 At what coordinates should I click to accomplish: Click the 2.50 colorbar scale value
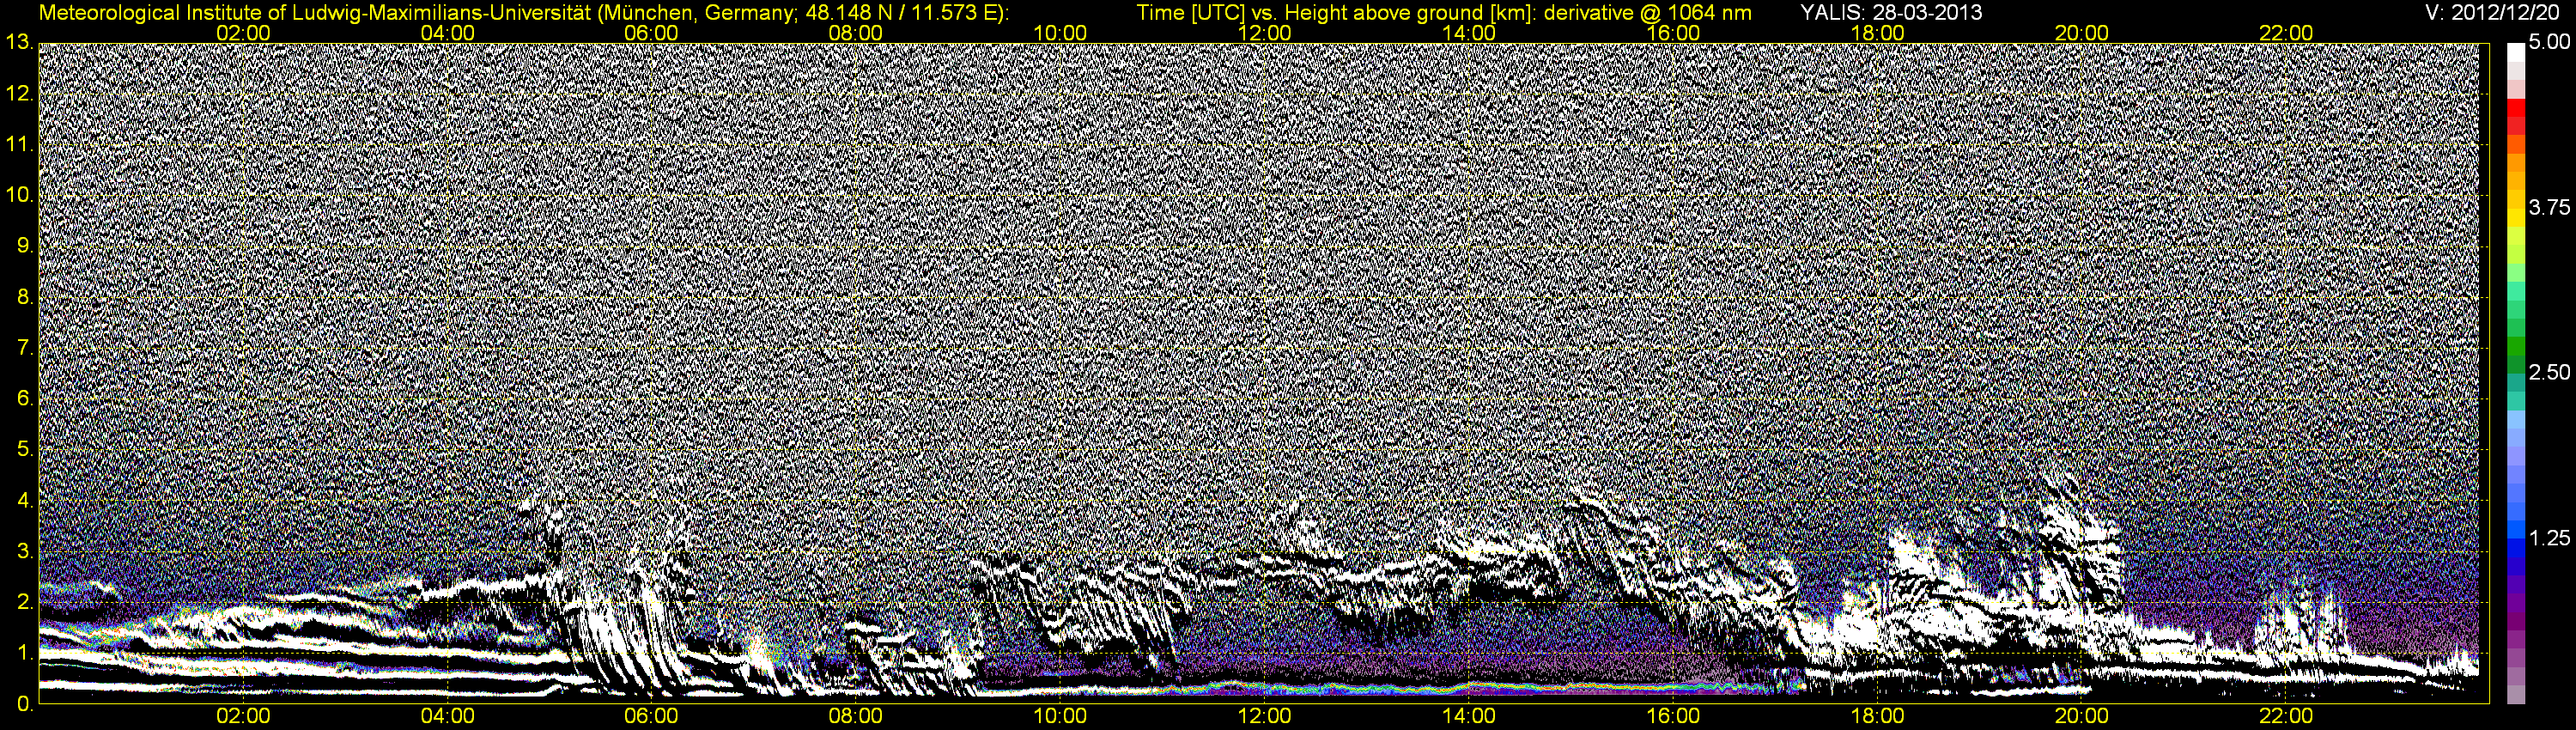pyautogui.click(x=2548, y=372)
